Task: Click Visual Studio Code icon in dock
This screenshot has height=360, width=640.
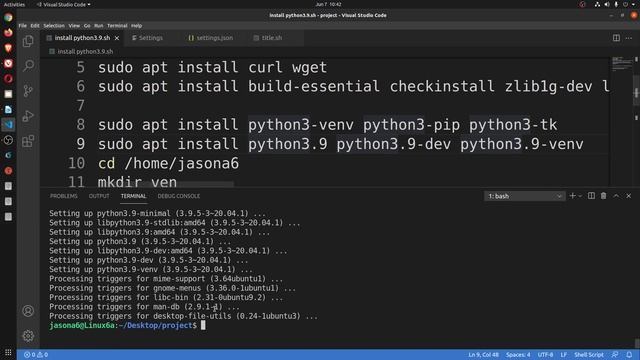Action: click(8, 124)
